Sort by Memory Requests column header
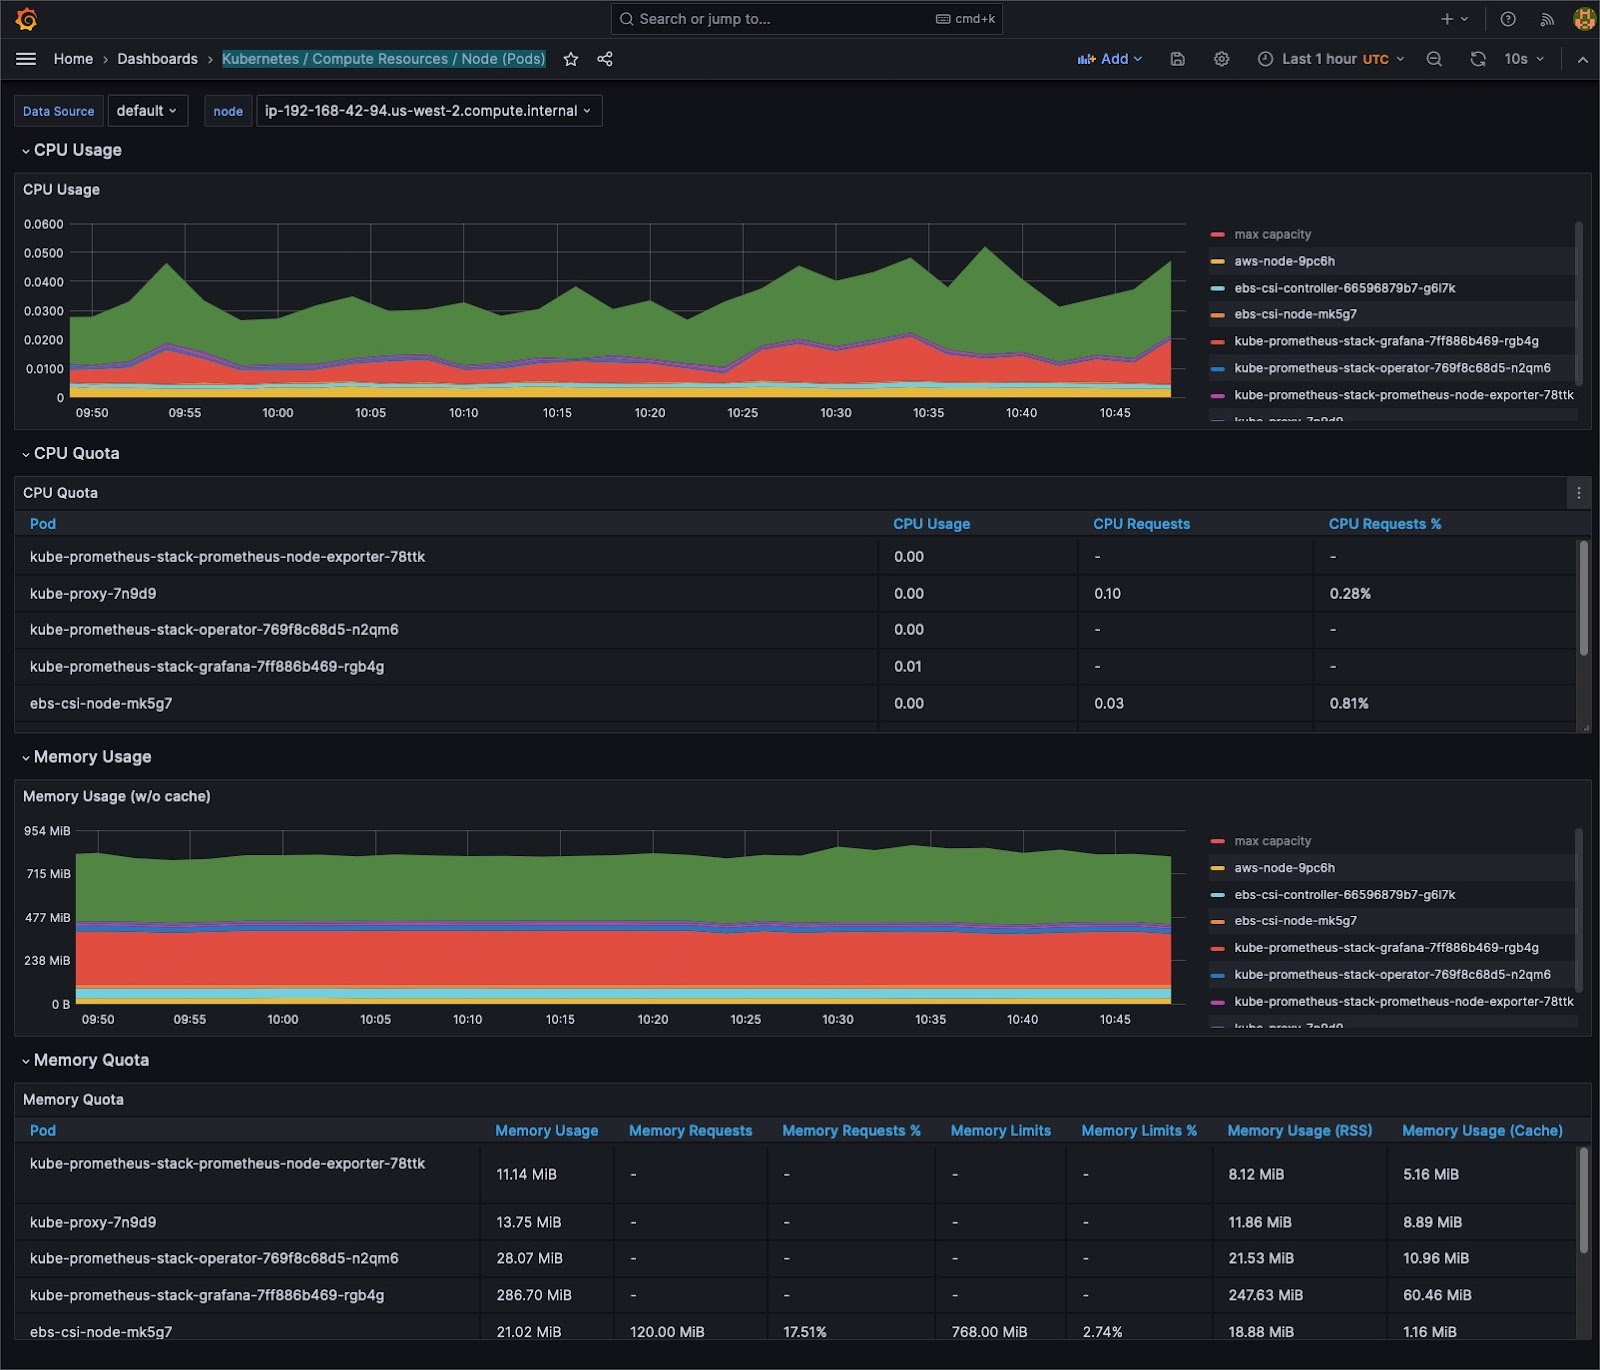This screenshot has width=1600, height=1370. pyautogui.click(x=690, y=1131)
